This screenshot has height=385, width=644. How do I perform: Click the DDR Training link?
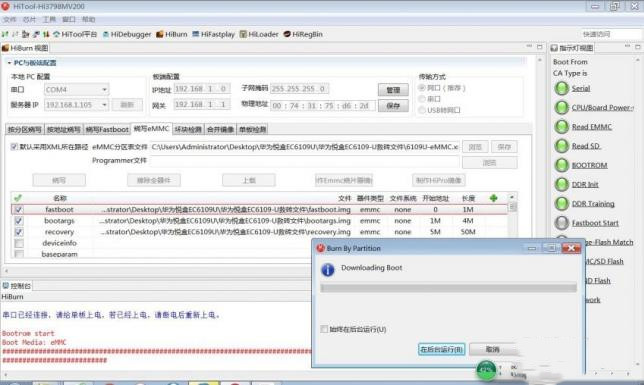(x=593, y=203)
